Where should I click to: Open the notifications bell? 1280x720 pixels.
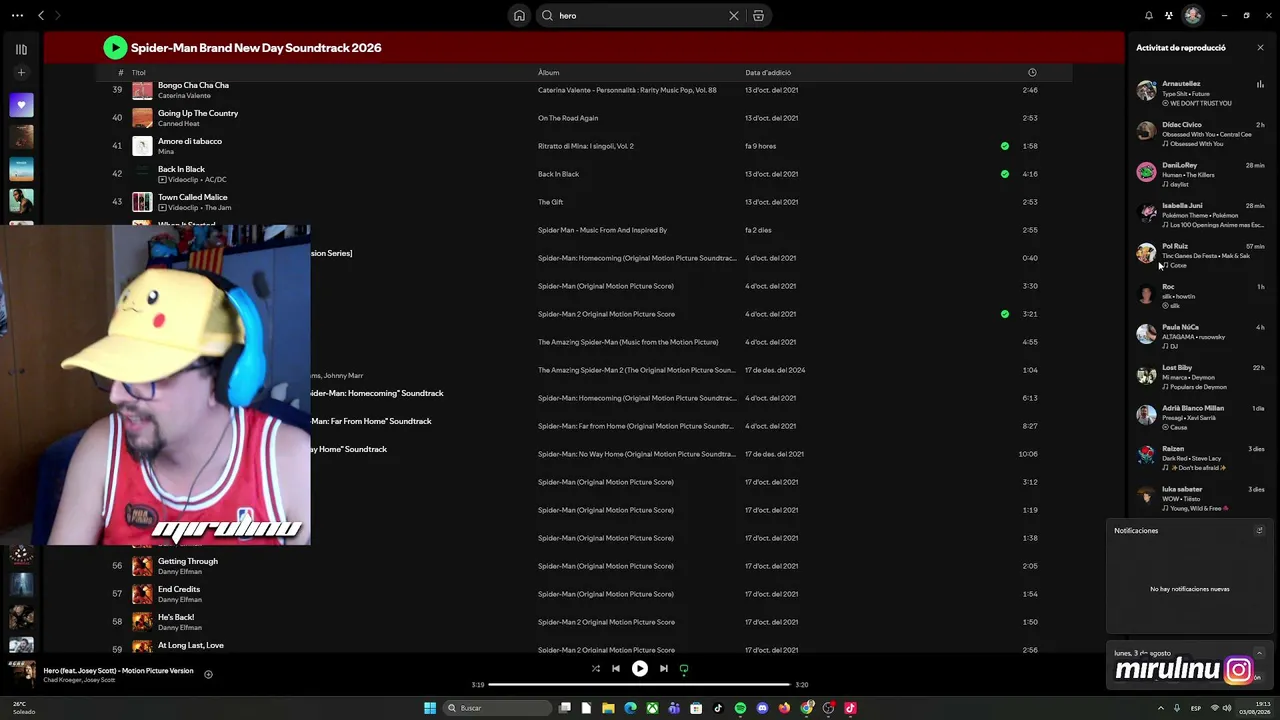[x=1149, y=16]
